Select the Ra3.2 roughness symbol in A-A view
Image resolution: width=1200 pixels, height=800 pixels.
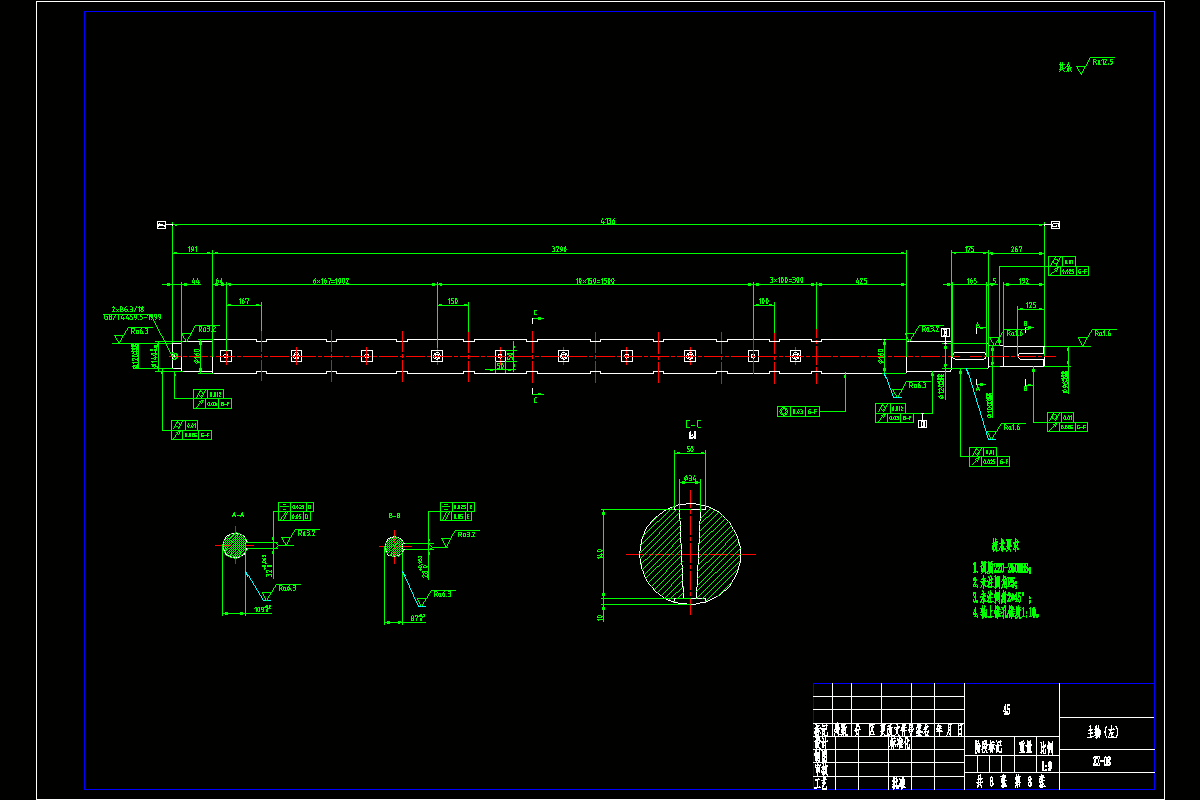[300, 536]
